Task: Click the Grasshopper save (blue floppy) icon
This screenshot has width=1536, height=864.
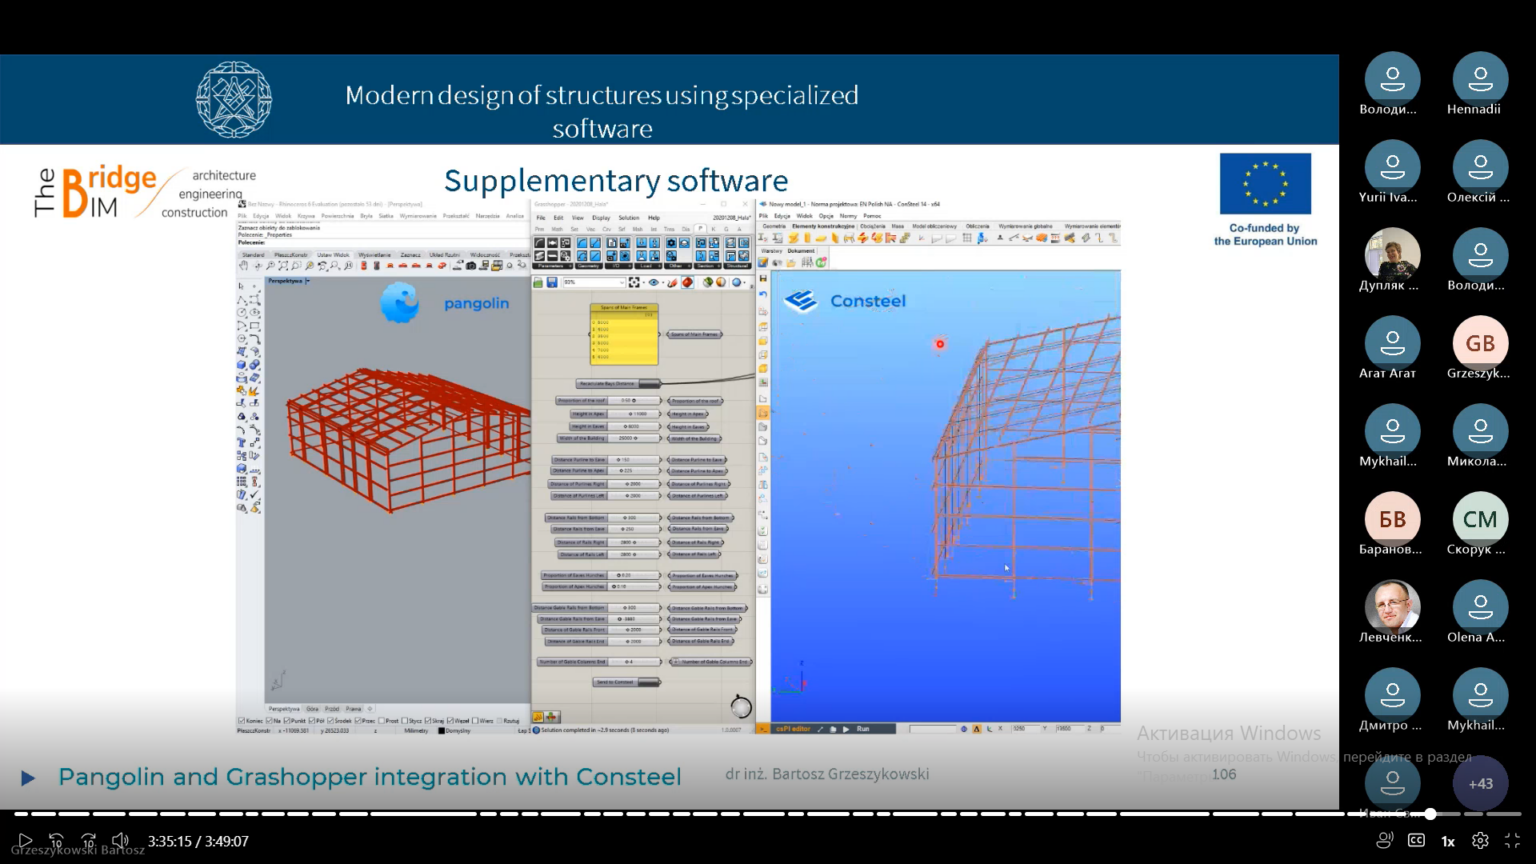Action: [550, 283]
